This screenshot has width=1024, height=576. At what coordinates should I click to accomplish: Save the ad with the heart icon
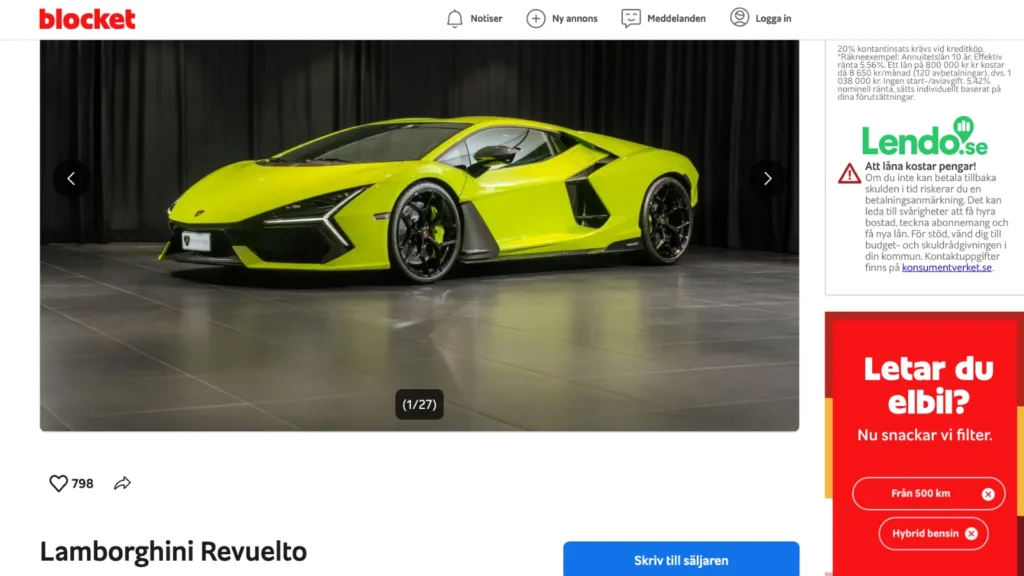pos(58,483)
